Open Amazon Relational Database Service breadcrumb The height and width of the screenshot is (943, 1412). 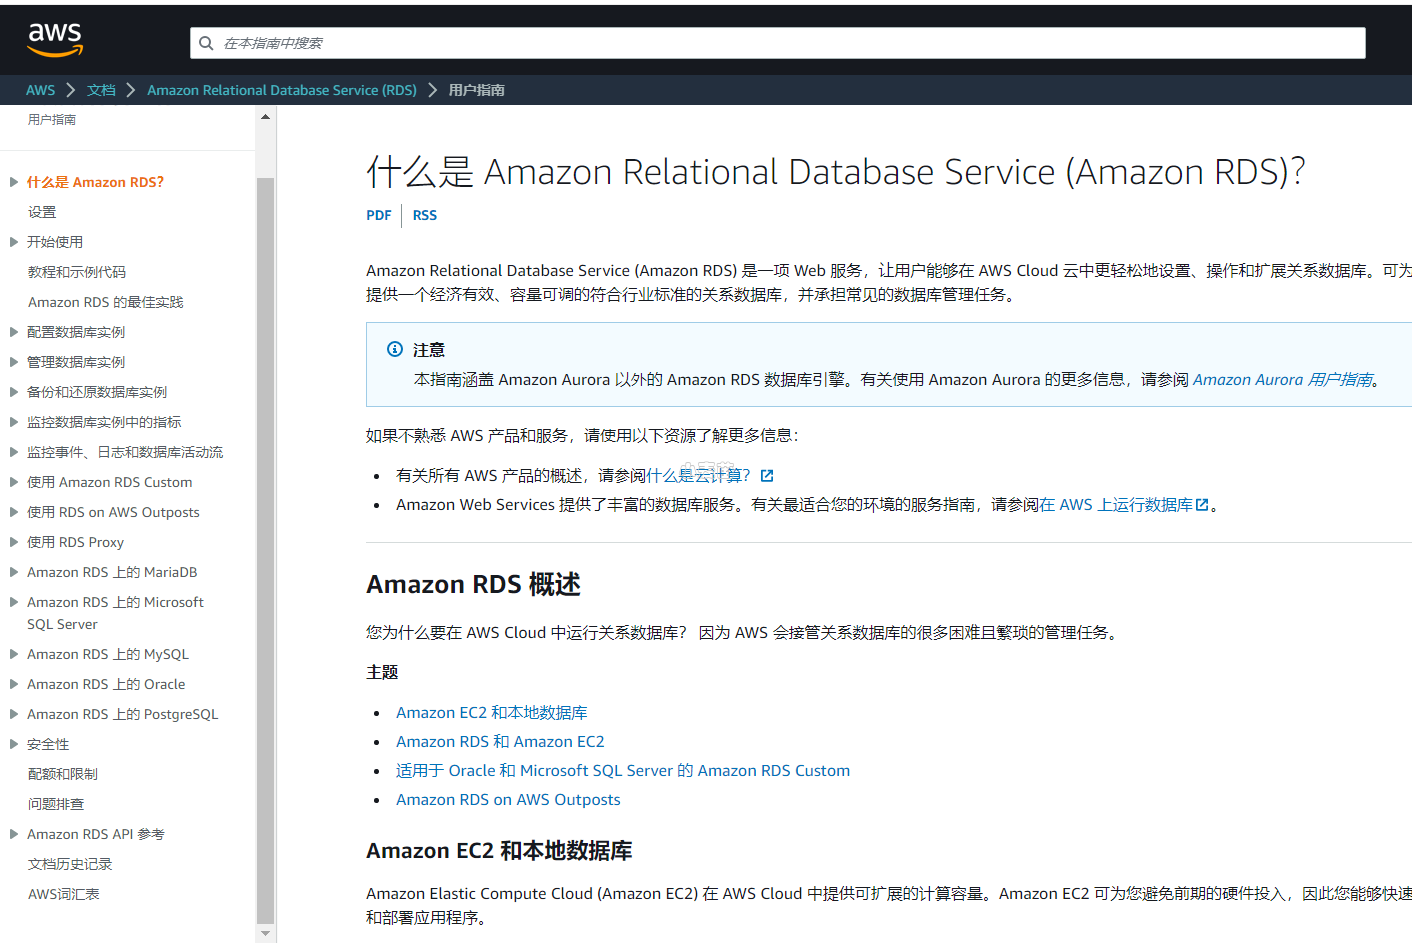coord(281,90)
